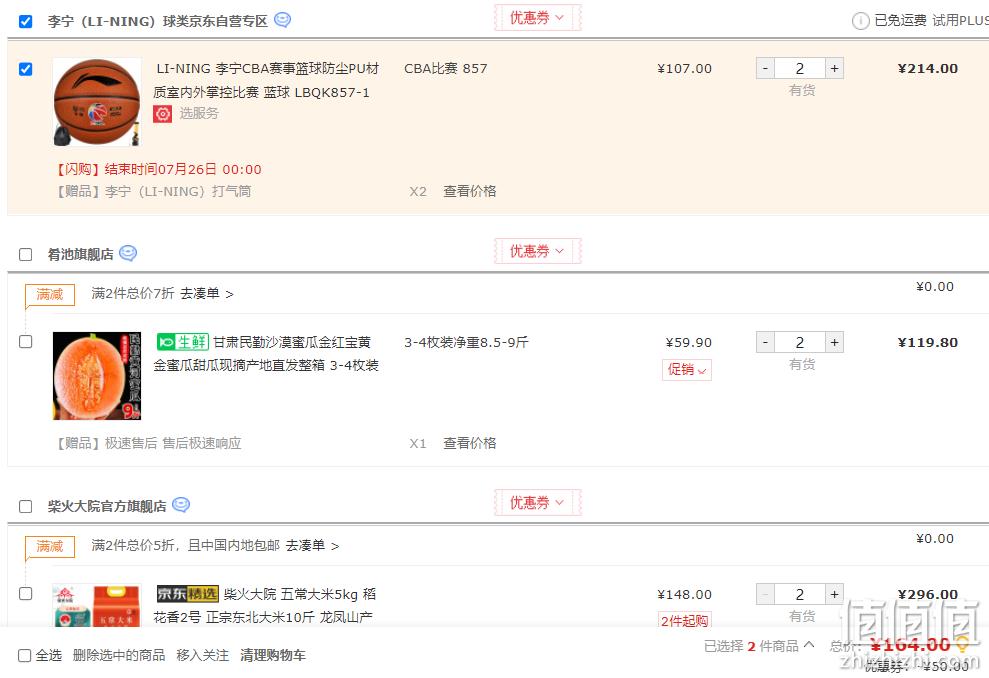
Task: Click the basketball subtotal ¥214.00
Action: pos(927,68)
